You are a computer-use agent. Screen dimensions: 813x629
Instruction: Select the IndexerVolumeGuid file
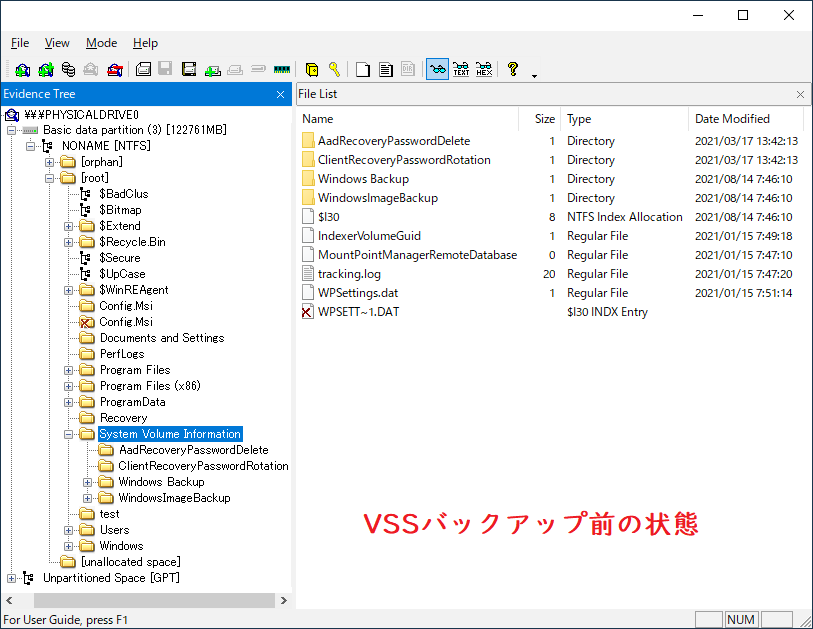369,236
